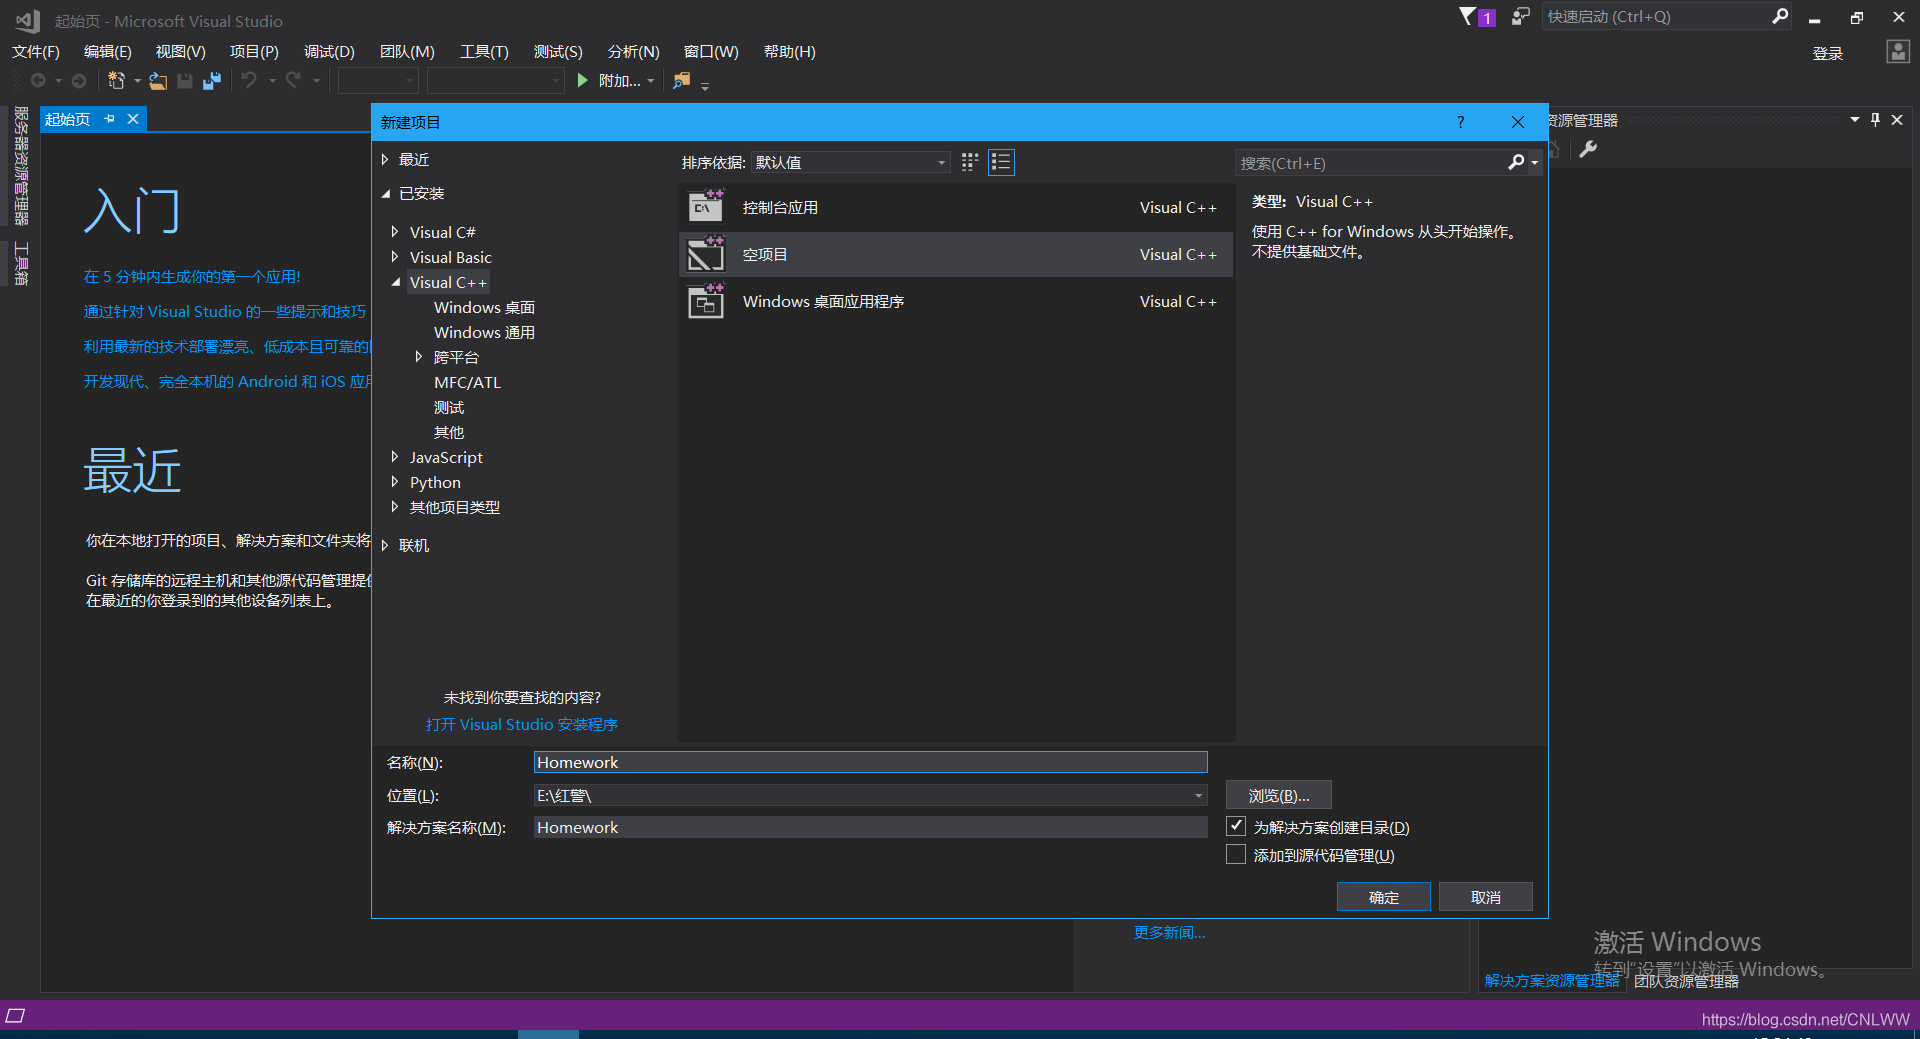Image resolution: width=1920 pixels, height=1039 pixels.
Task: Select the Console App template icon
Action: click(706, 206)
